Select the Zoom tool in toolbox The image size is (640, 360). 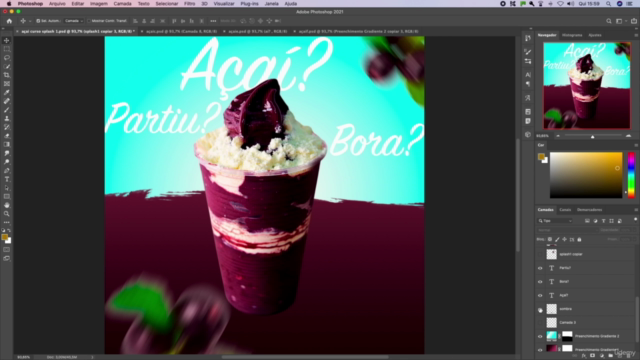coord(7,214)
